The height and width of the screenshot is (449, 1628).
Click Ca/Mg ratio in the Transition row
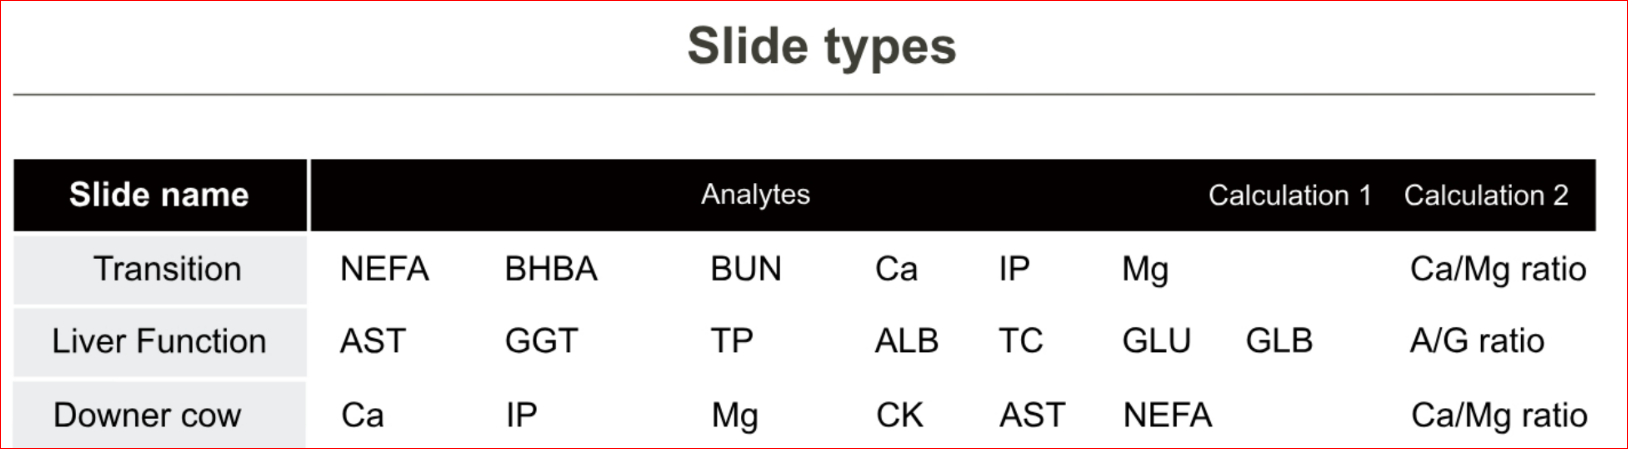click(1498, 269)
